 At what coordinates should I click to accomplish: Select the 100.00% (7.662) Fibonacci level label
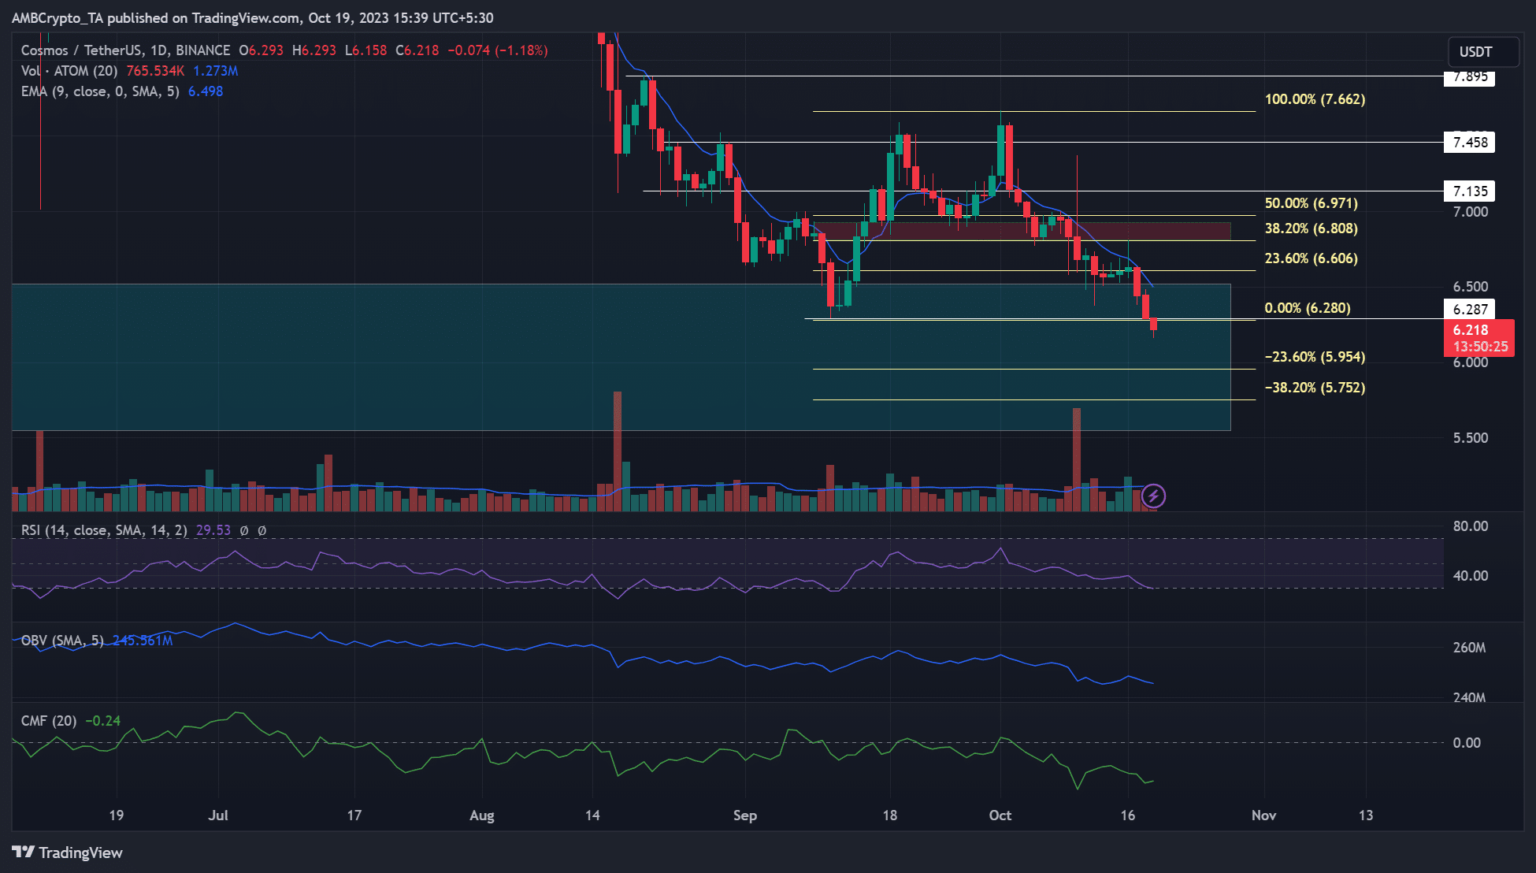pyautogui.click(x=1314, y=99)
